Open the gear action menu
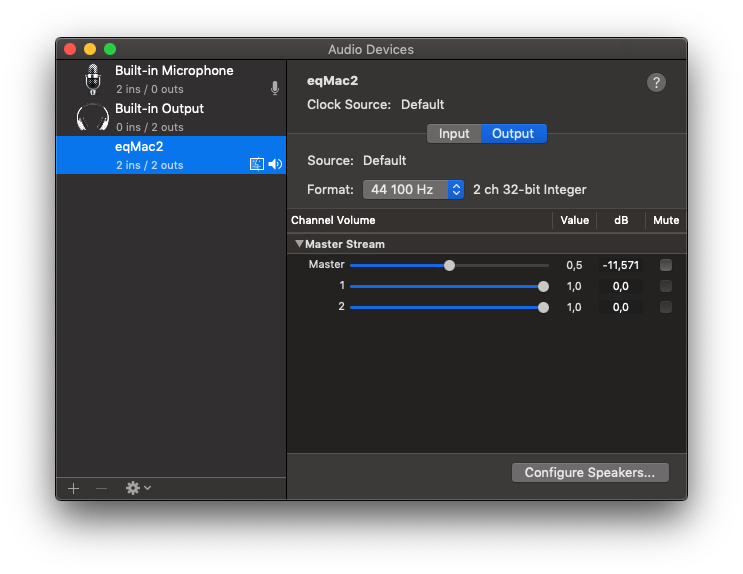This screenshot has height=574, width=743. [138, 488]
